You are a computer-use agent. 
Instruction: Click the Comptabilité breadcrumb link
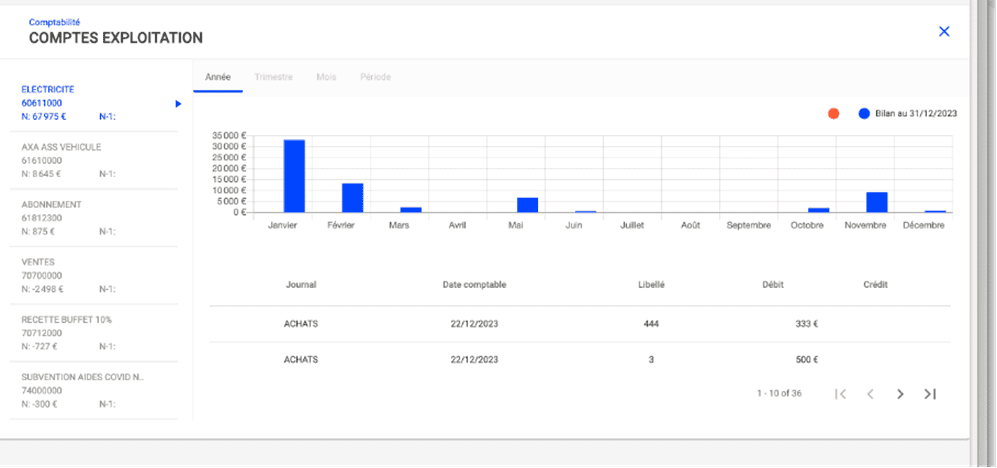pyautogui.click(x=54, y=21)
